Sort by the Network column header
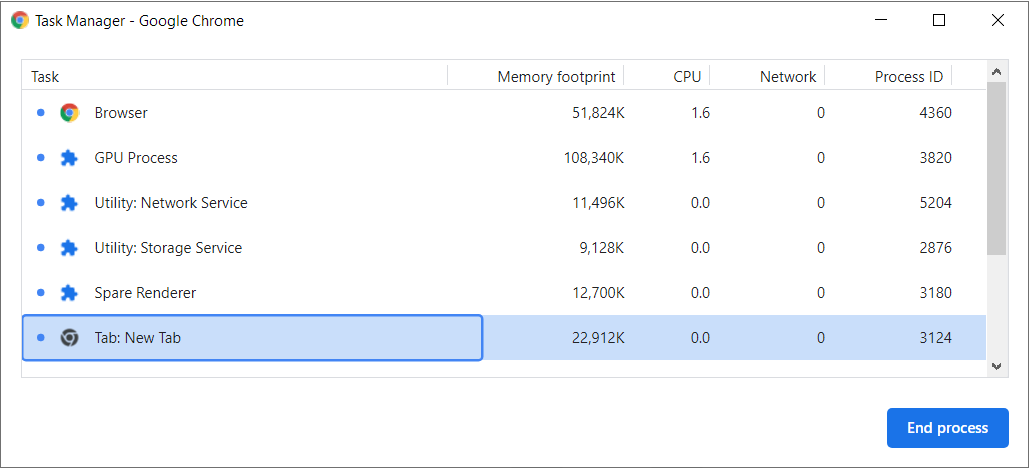The height and width of the screenshot is (468, 1029). 788,77
